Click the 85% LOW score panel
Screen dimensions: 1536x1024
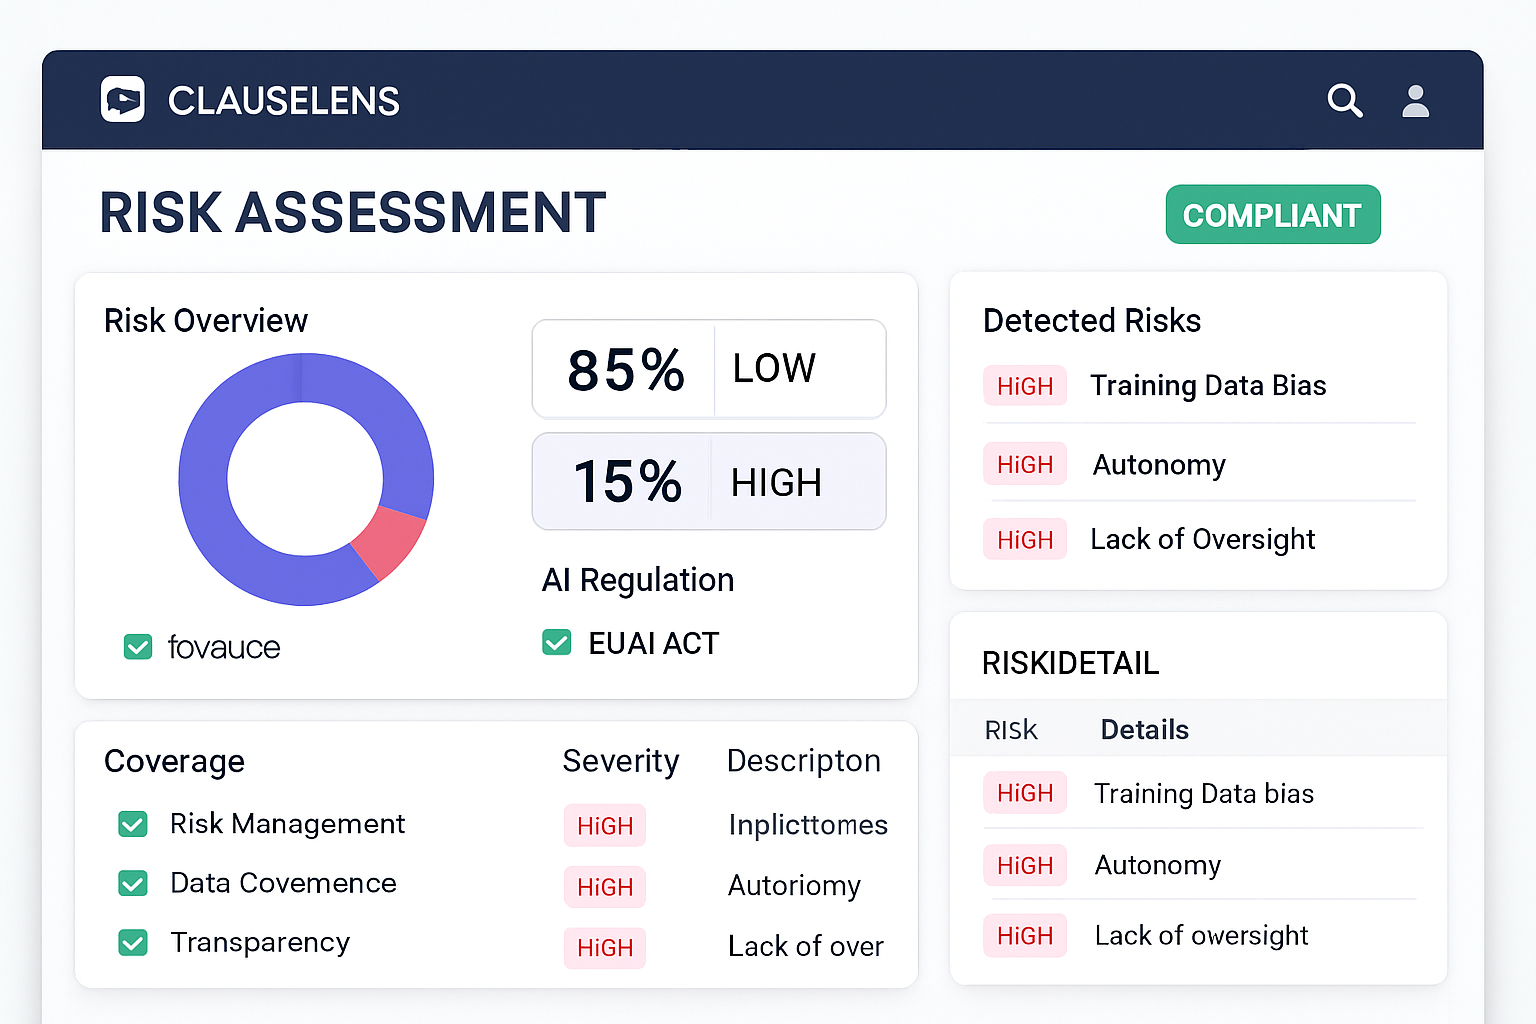pos(709,368)
